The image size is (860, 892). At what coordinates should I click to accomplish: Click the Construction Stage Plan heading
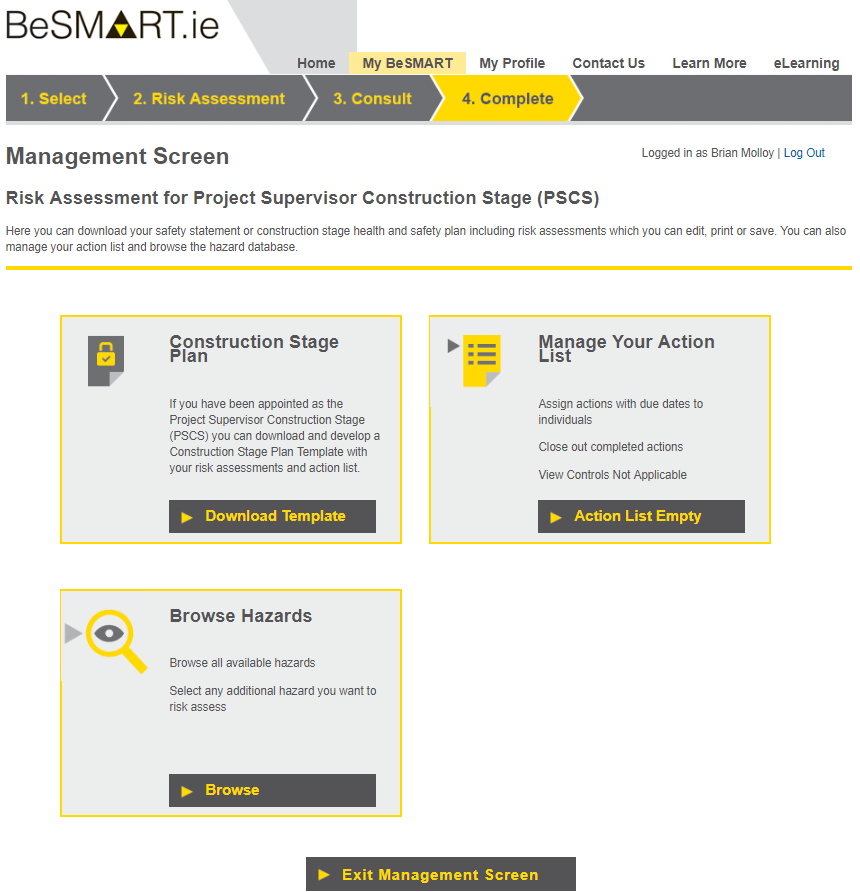tap(254, 349)
